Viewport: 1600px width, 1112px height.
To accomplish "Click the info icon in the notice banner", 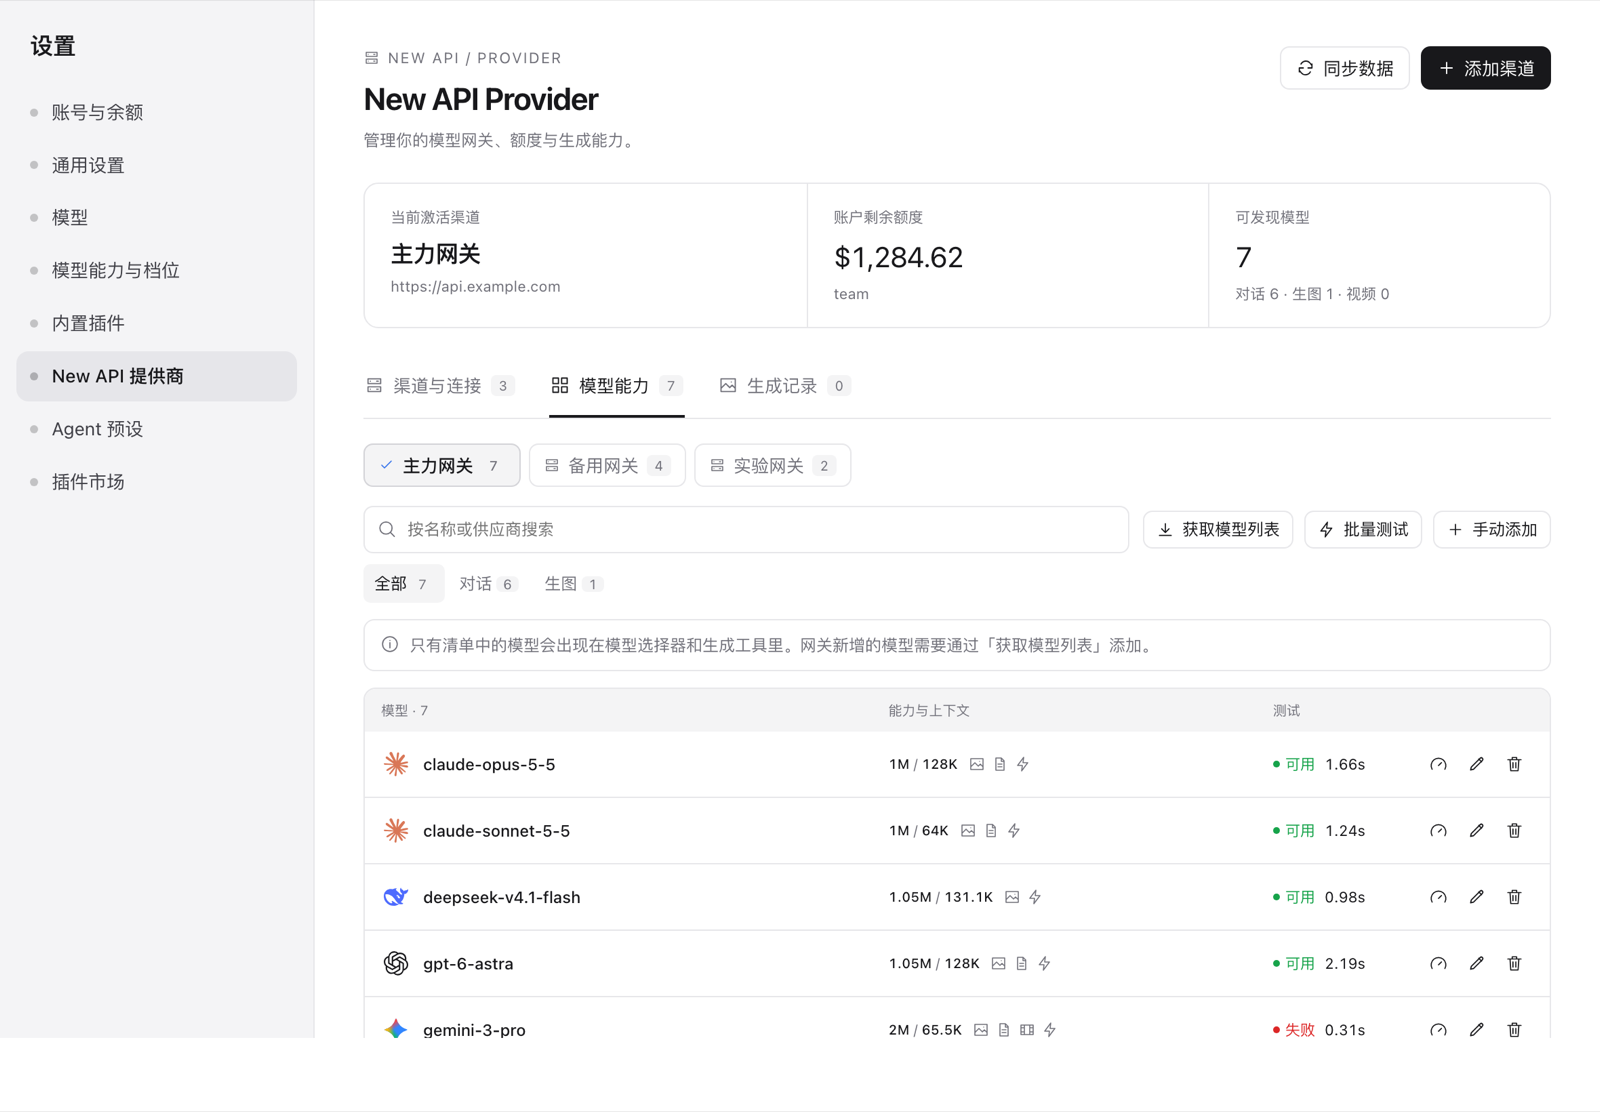I will tap(390, 645).
